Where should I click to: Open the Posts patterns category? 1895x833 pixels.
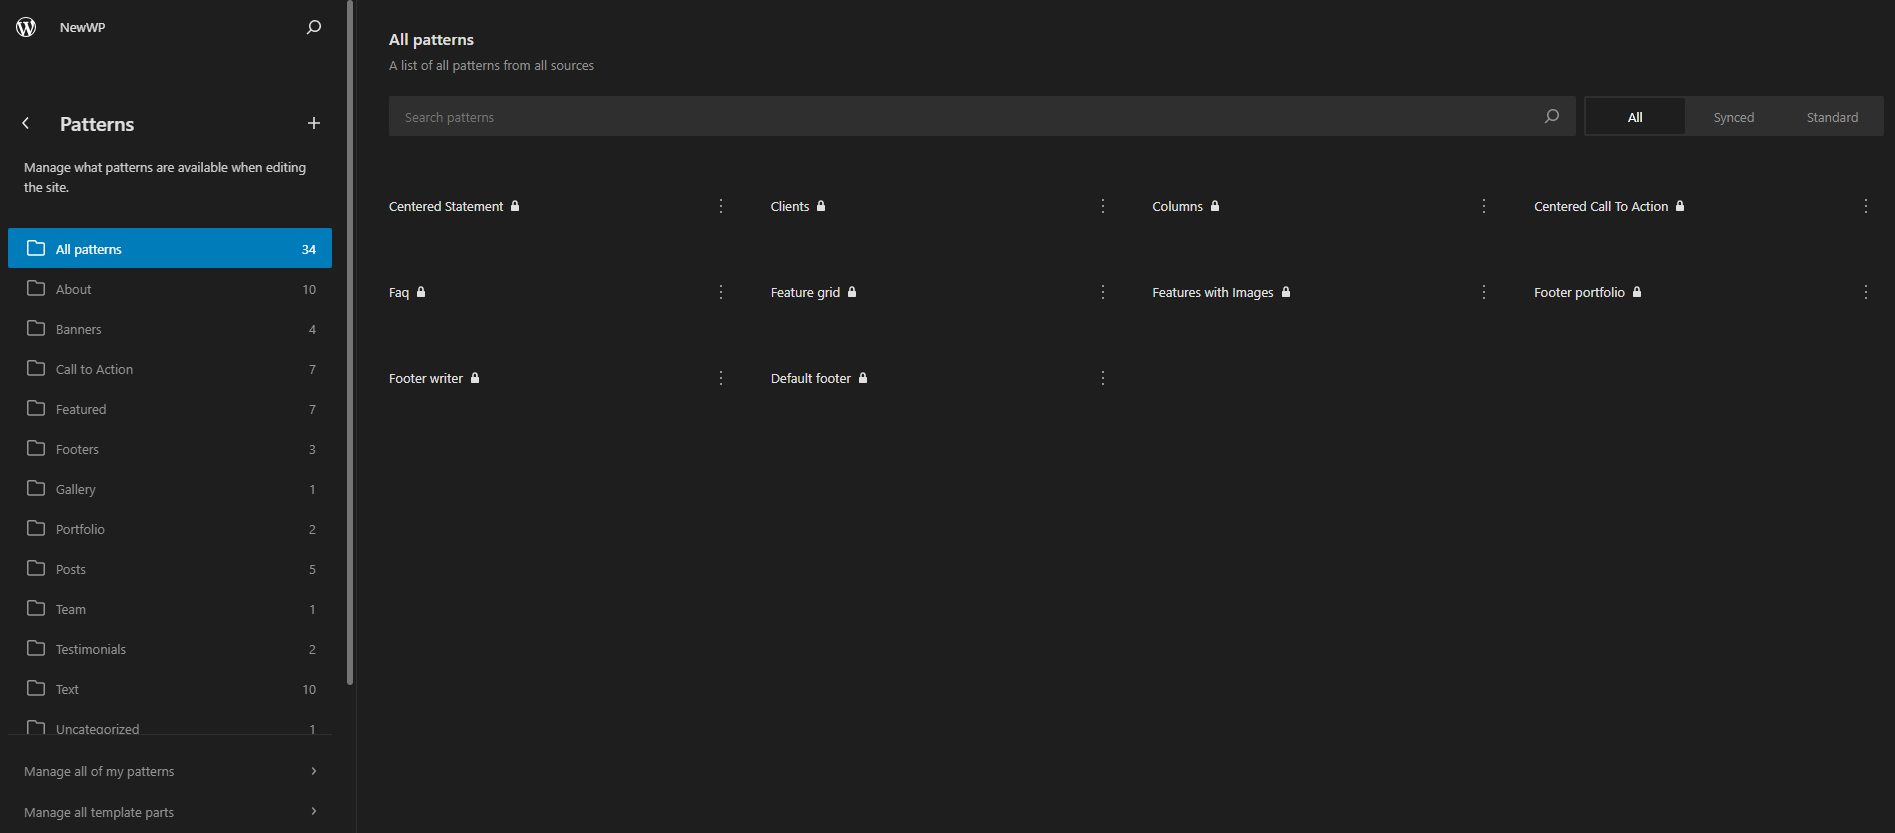(170, 569)
